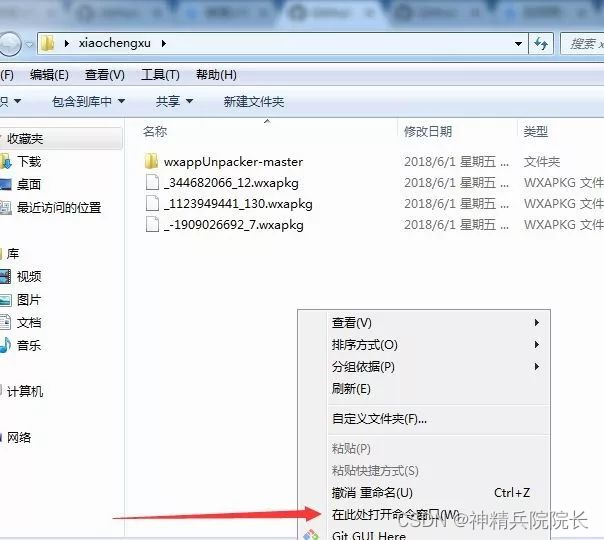Click 新建文件夹 toolbar button

(x=254, y=101)
